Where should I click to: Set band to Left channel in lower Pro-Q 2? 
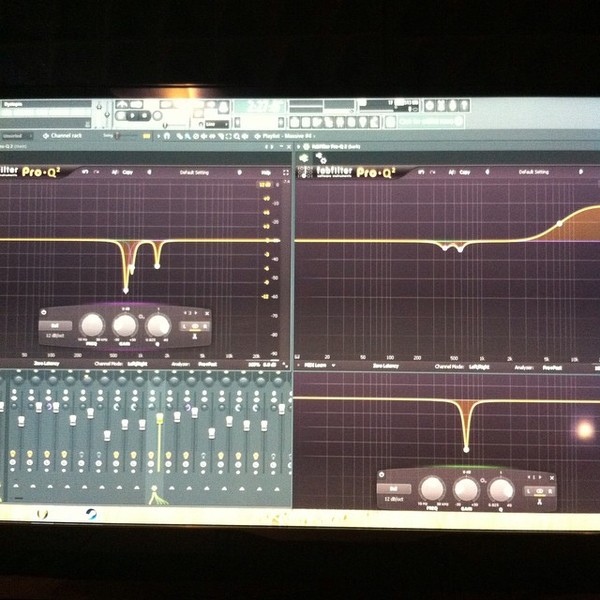529,491
